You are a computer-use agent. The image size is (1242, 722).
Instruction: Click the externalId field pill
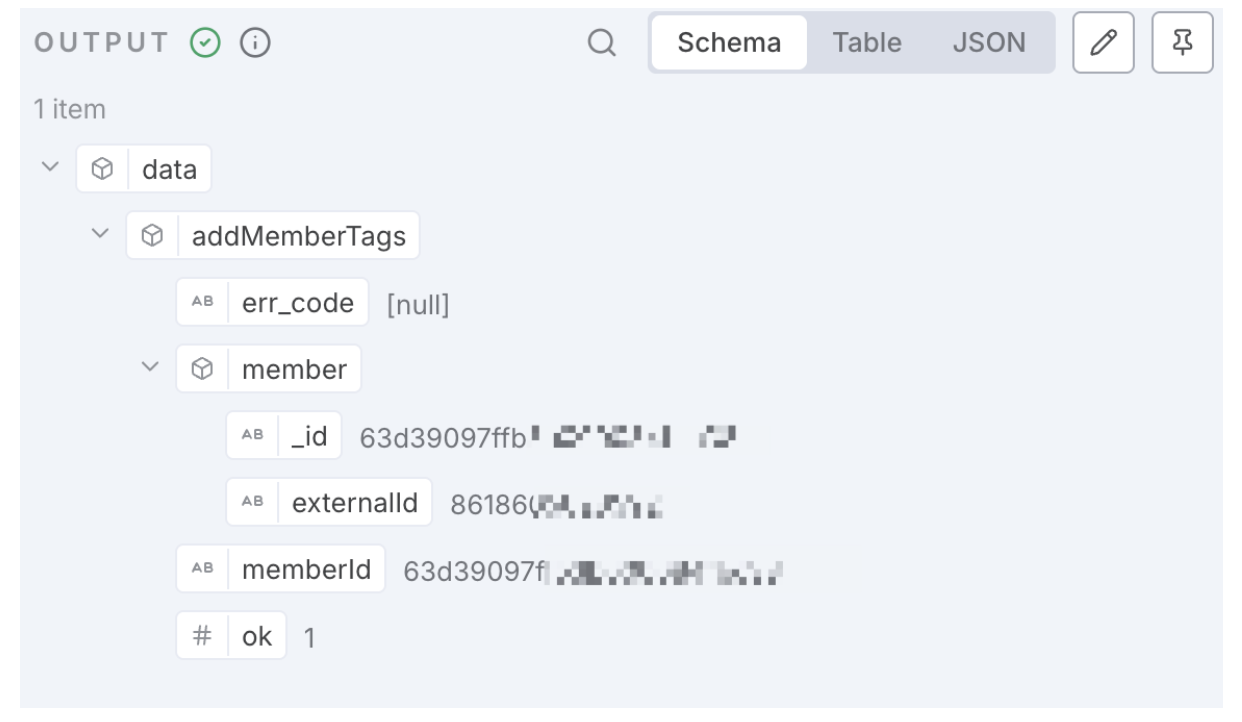[329, 502]
